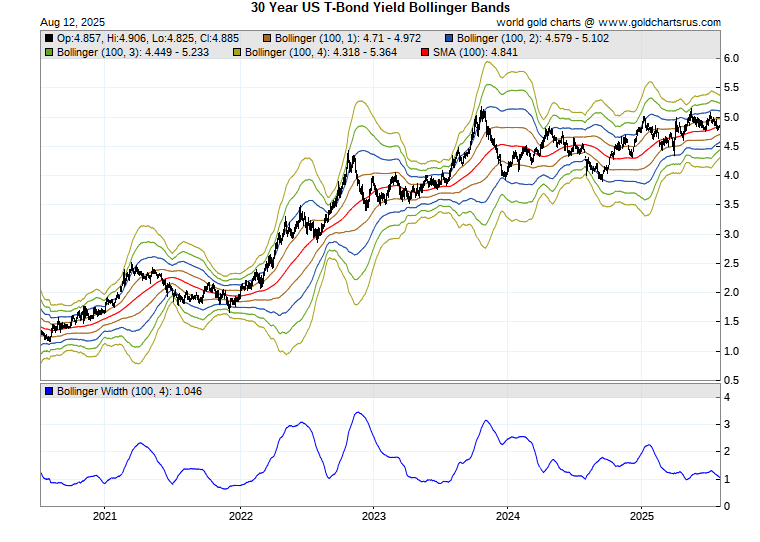Click the 2021 x-axis label
The image size is (760, 542).
pos(105,516)
